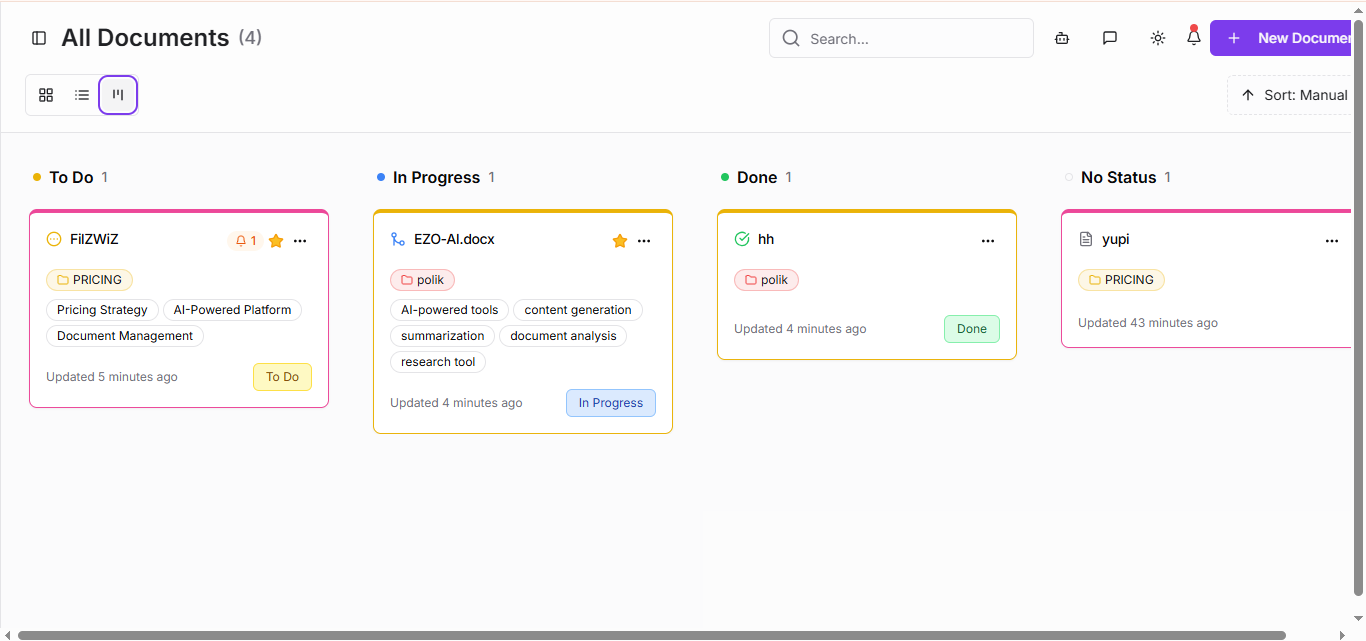
Task: Click the yupi document file icon
Action: pos(1086,239)
